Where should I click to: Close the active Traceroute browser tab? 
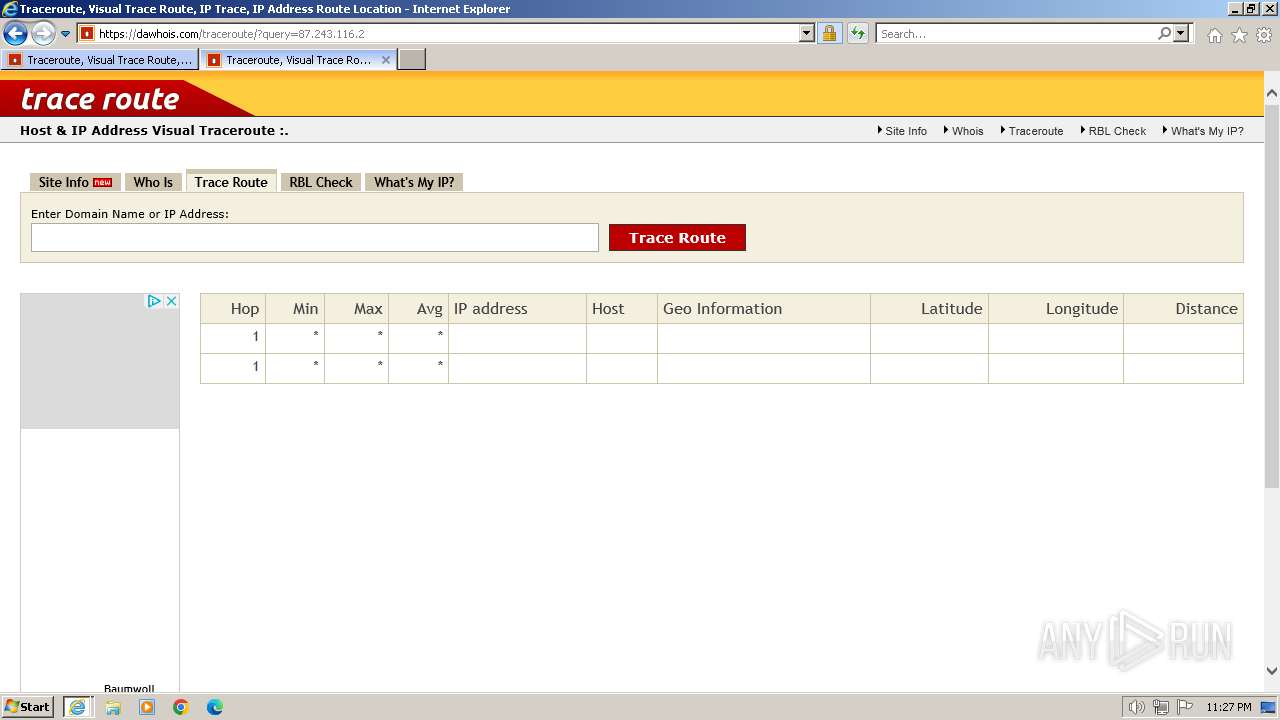pyautogui.click(x=386, y=60)
